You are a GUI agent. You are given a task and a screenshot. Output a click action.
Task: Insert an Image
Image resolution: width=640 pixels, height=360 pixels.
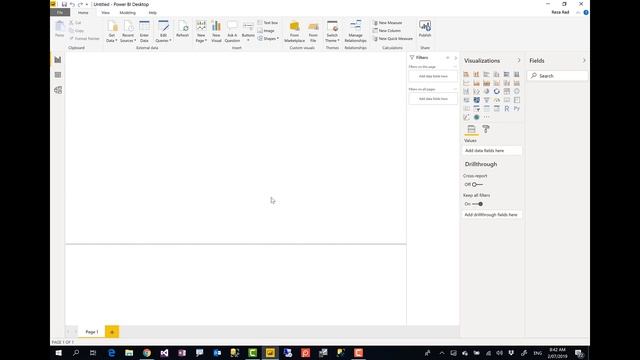pos(266,31)
